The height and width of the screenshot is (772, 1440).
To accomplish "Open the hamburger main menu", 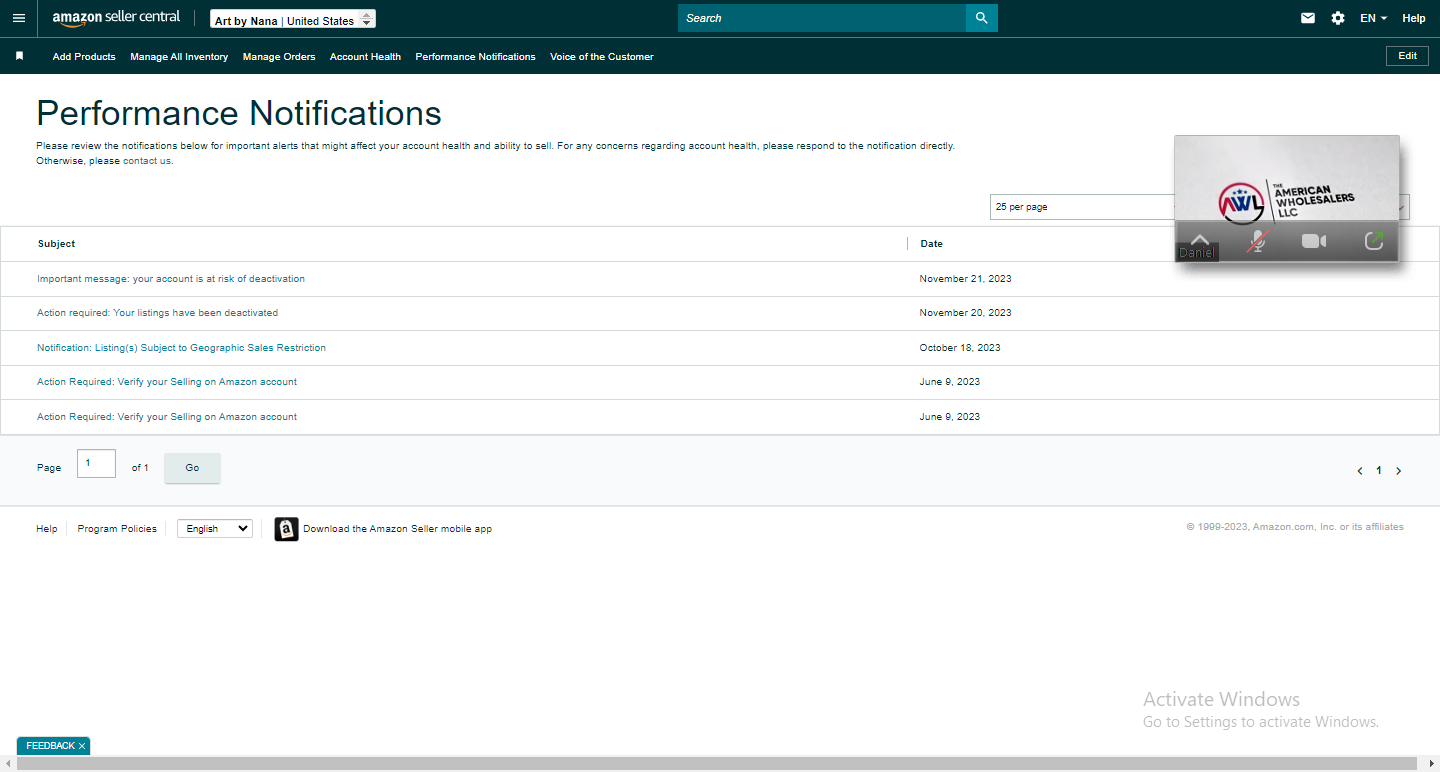I will coord(18,18).
